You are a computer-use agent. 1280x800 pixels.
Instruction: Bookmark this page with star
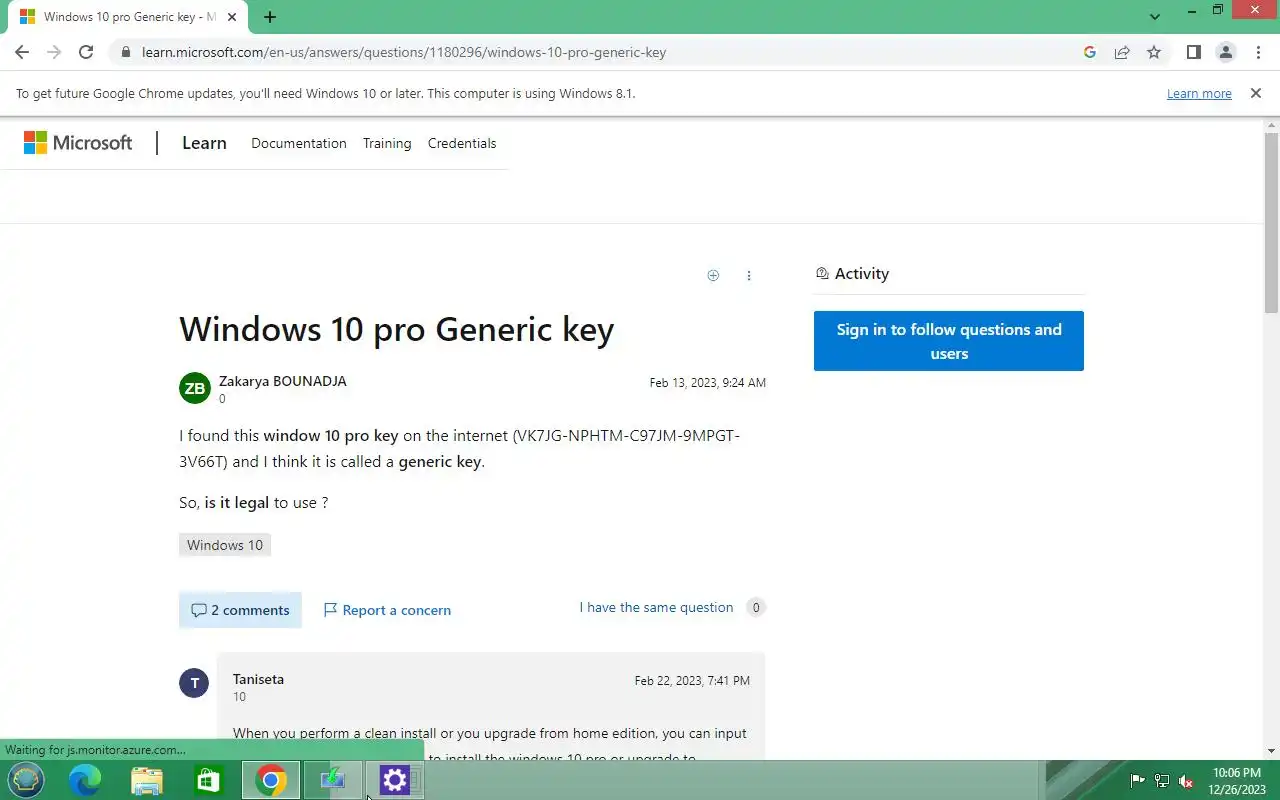coord(1154,52)
